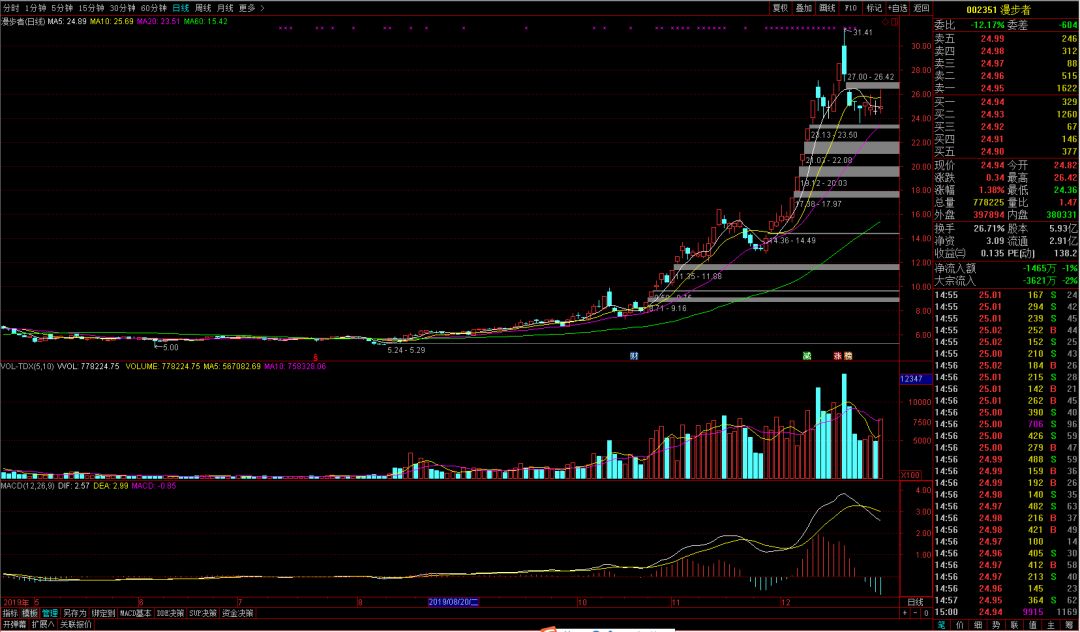Viewport: 1080px width, 632px height.
Task: Click the 漫步者(日线) chart title
Action: point(23,21)
